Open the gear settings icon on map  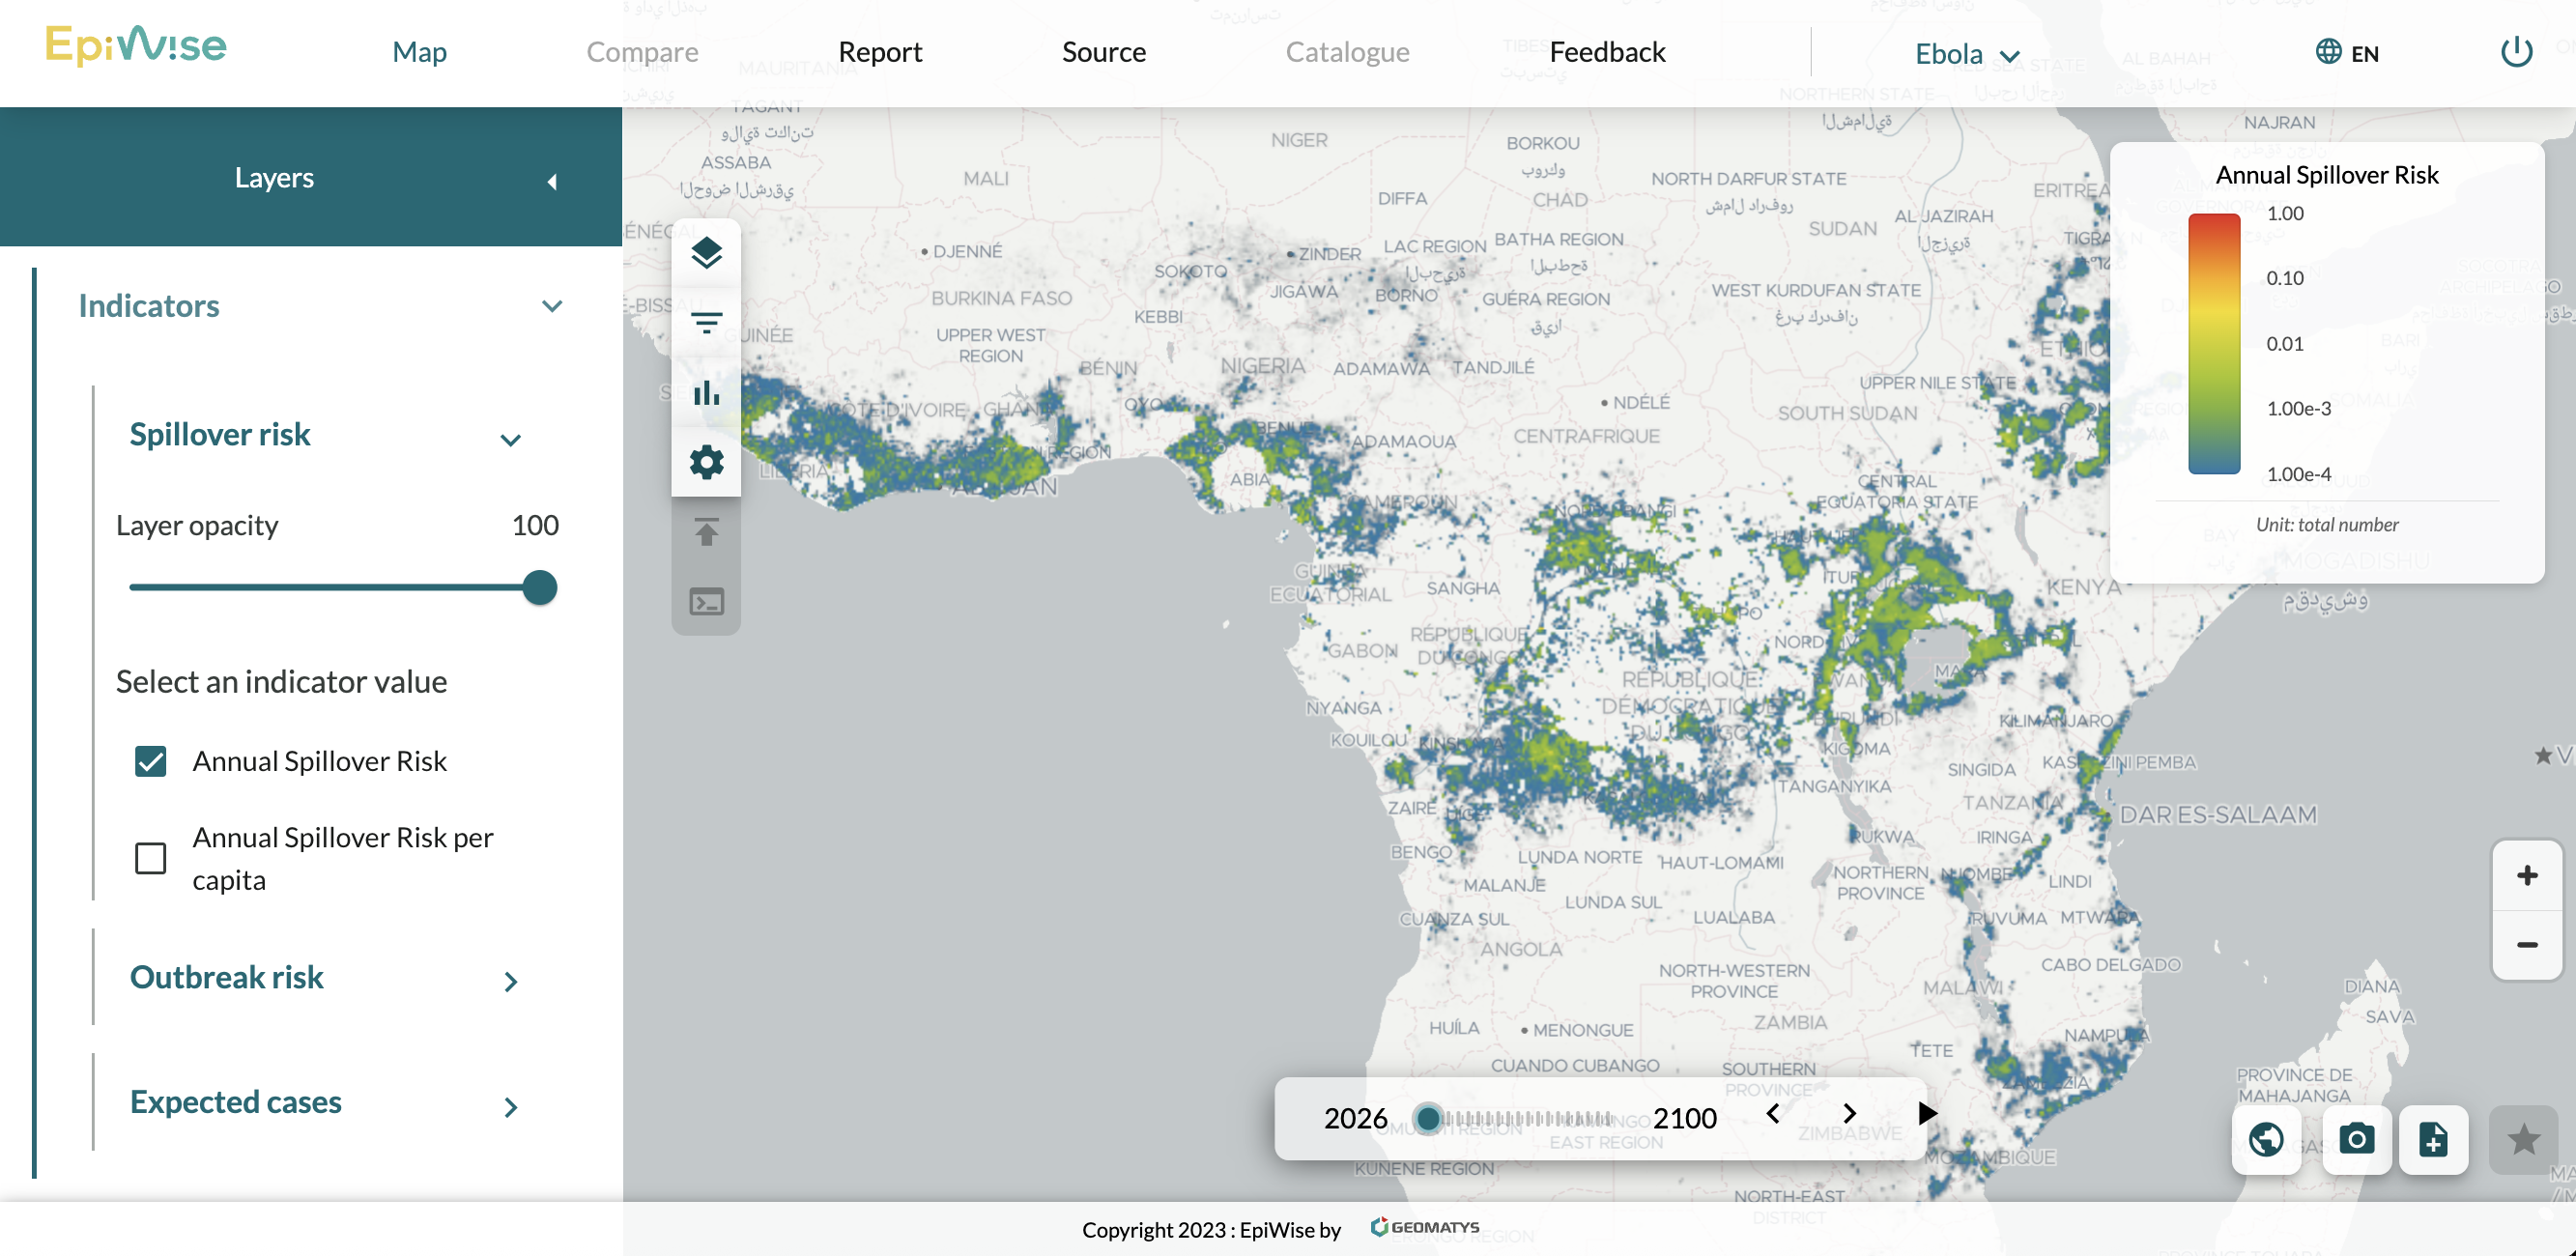point(706,462)
